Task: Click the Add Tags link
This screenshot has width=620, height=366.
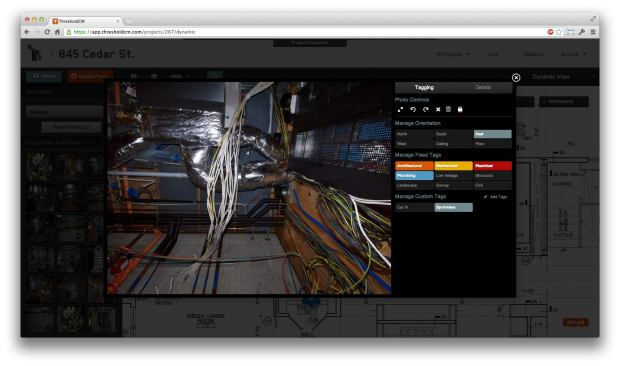Action: click(498, 197)
